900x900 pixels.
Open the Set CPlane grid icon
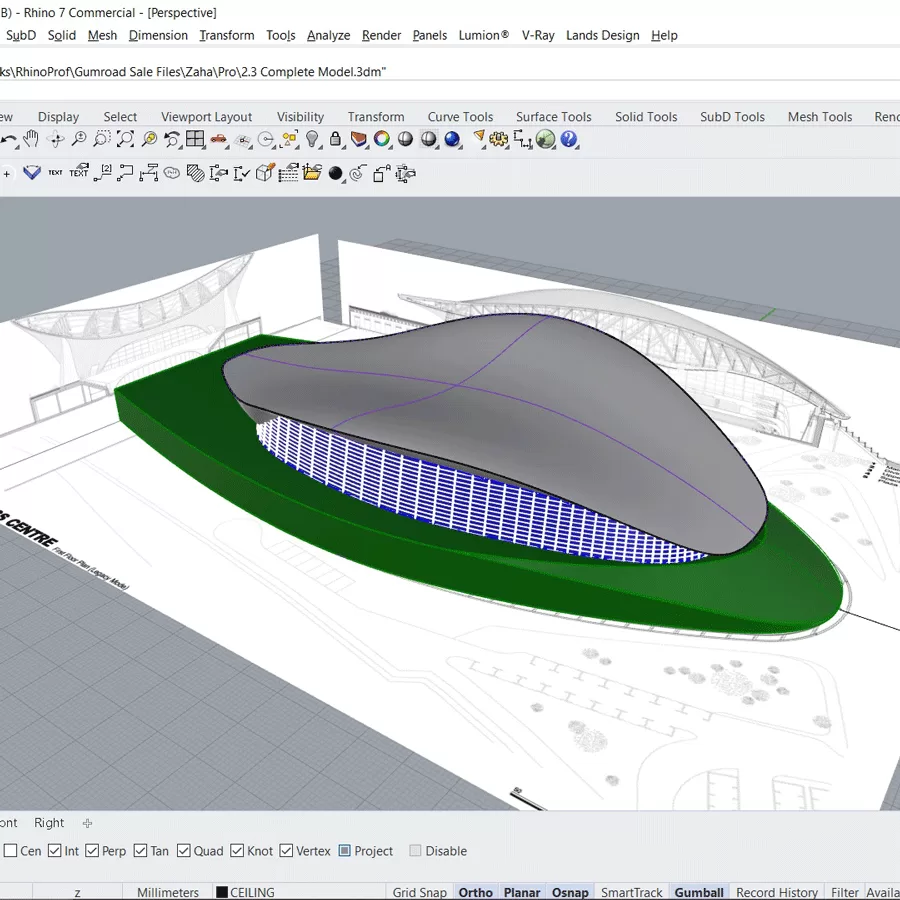243,139
